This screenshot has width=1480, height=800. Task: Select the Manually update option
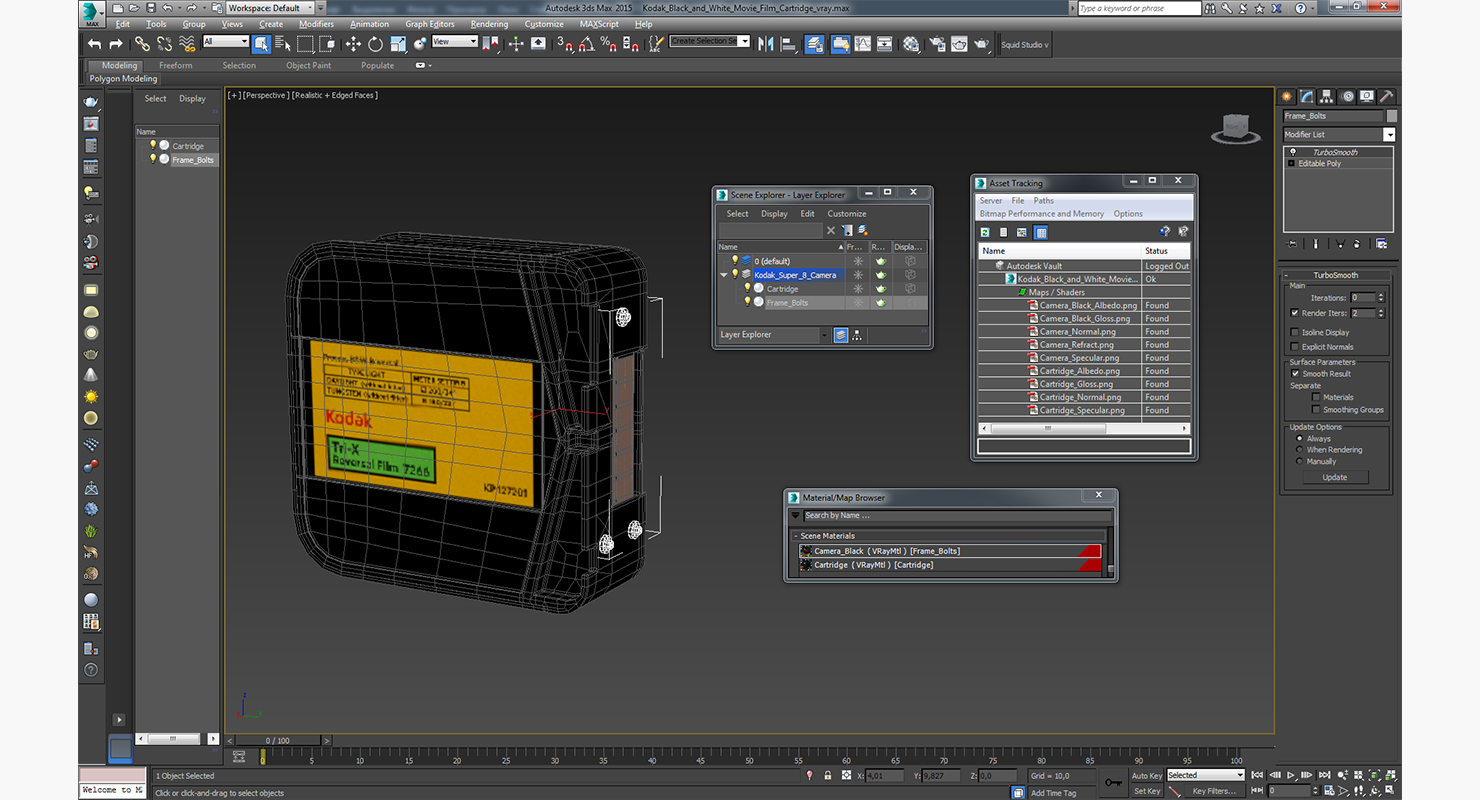(1300, 462)
